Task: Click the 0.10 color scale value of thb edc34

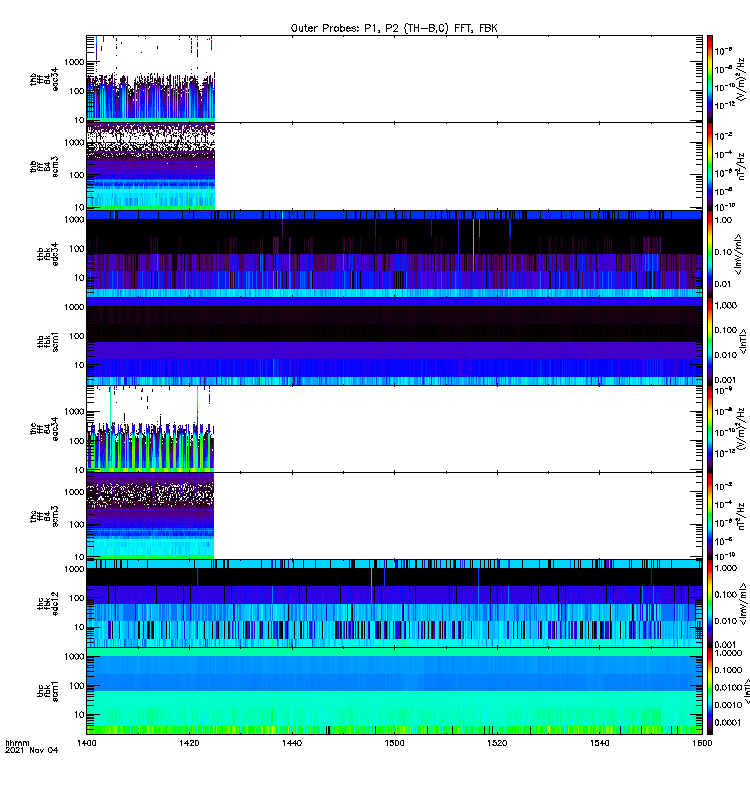Action: [x=723, y=252]
